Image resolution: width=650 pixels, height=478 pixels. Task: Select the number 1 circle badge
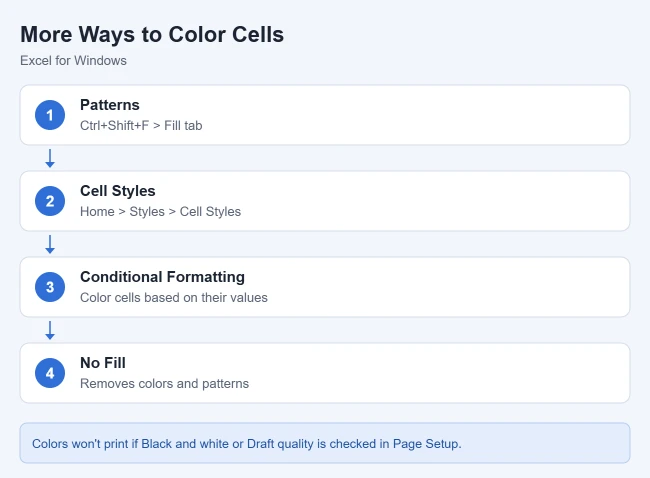click(x=50, y=115)
